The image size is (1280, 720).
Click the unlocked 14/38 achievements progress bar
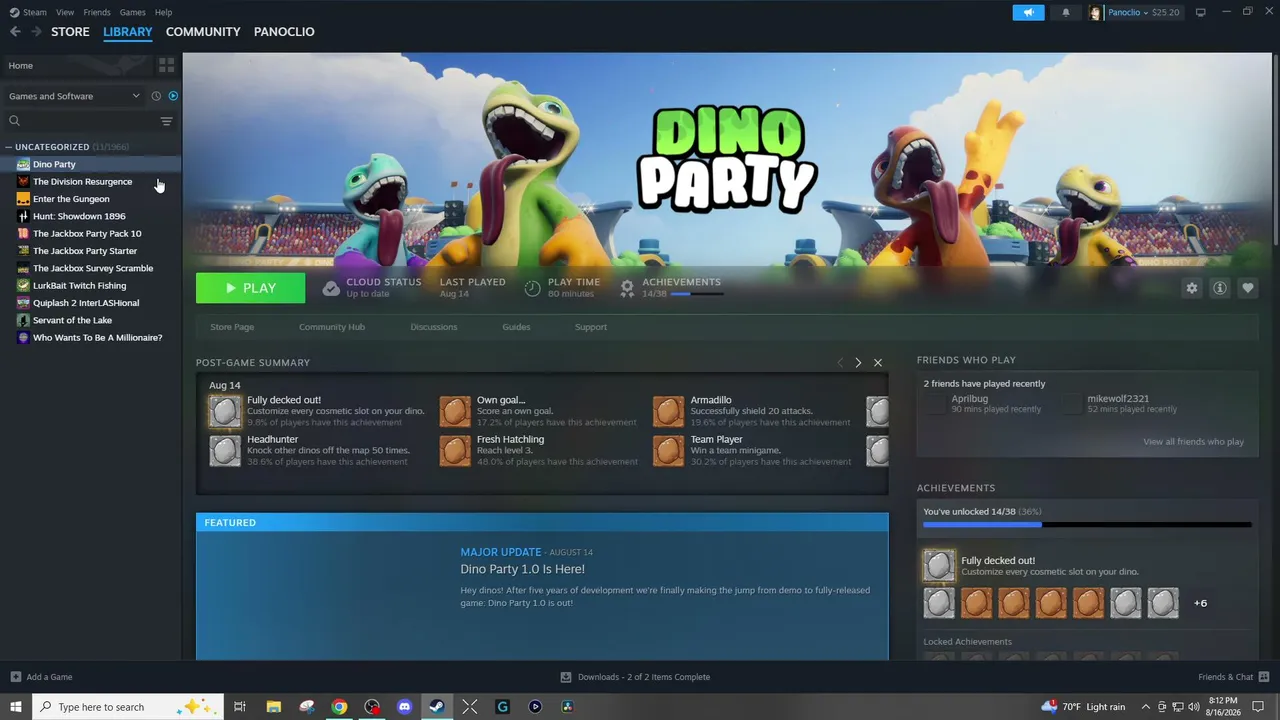(x=1087, y=524)
